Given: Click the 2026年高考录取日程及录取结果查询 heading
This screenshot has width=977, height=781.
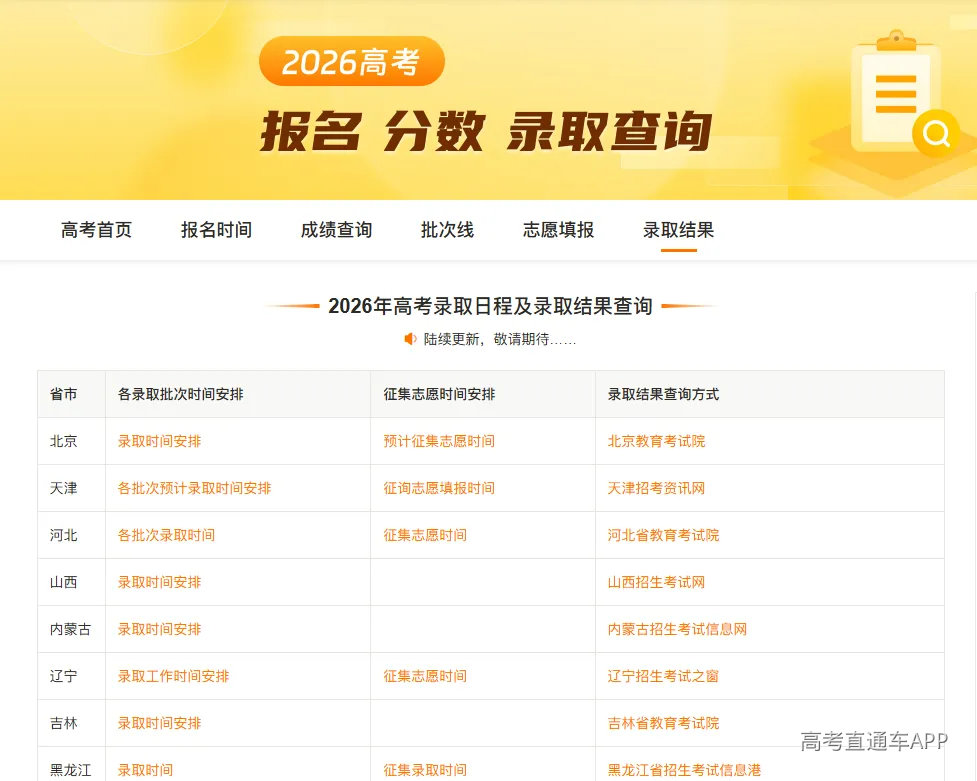Looking at the screenshot, I should coord(490,306).
